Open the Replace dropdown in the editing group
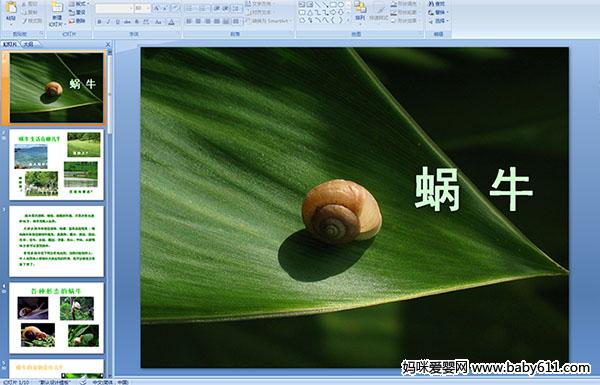The width and height of the screenshot is (600, 385). (438, 13)
